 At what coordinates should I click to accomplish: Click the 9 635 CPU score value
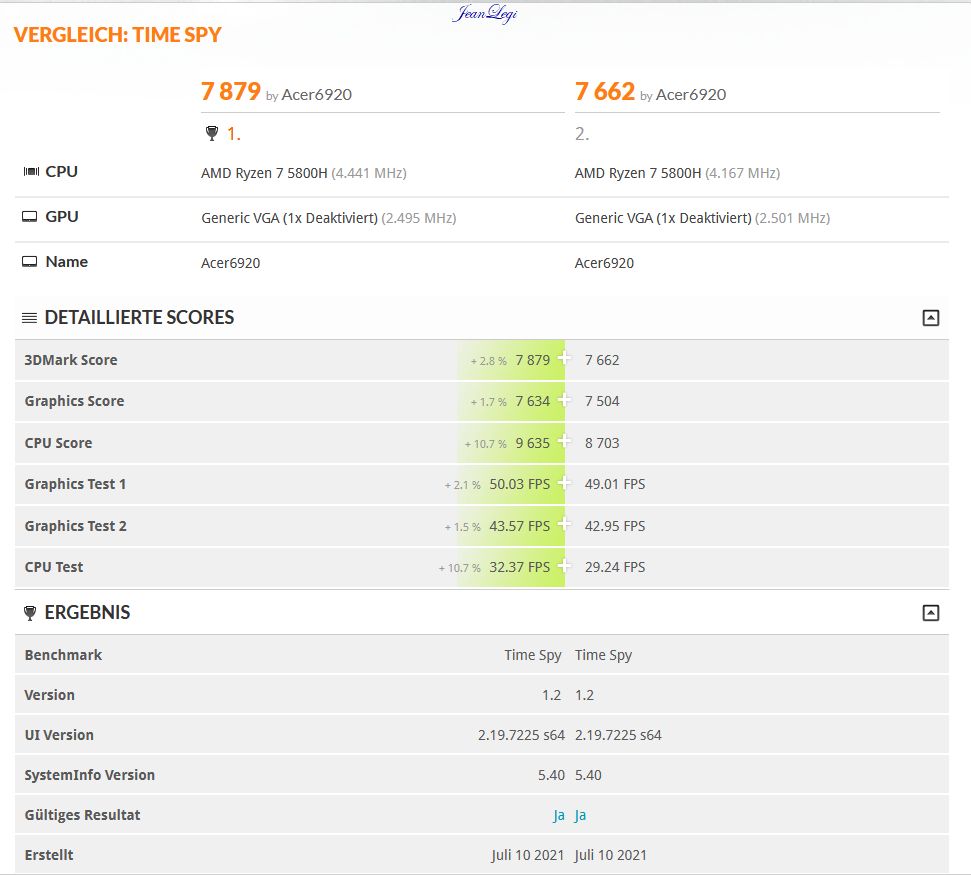[533, 443]
